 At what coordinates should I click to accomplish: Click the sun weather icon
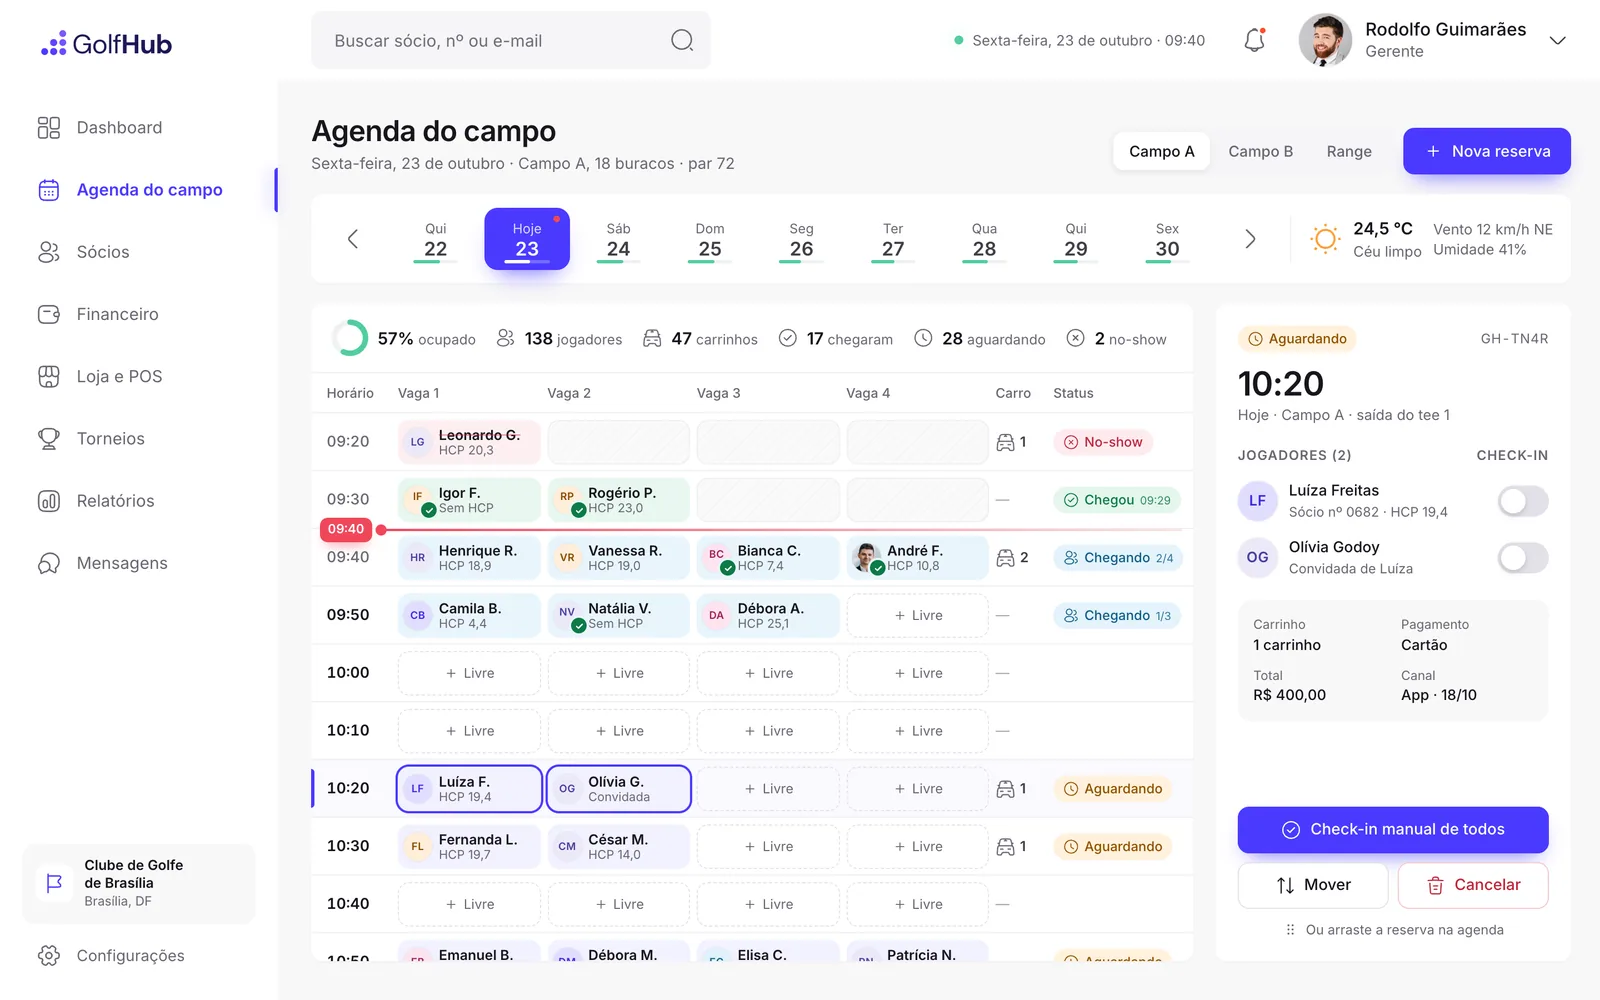click(x=1325, y=239)
